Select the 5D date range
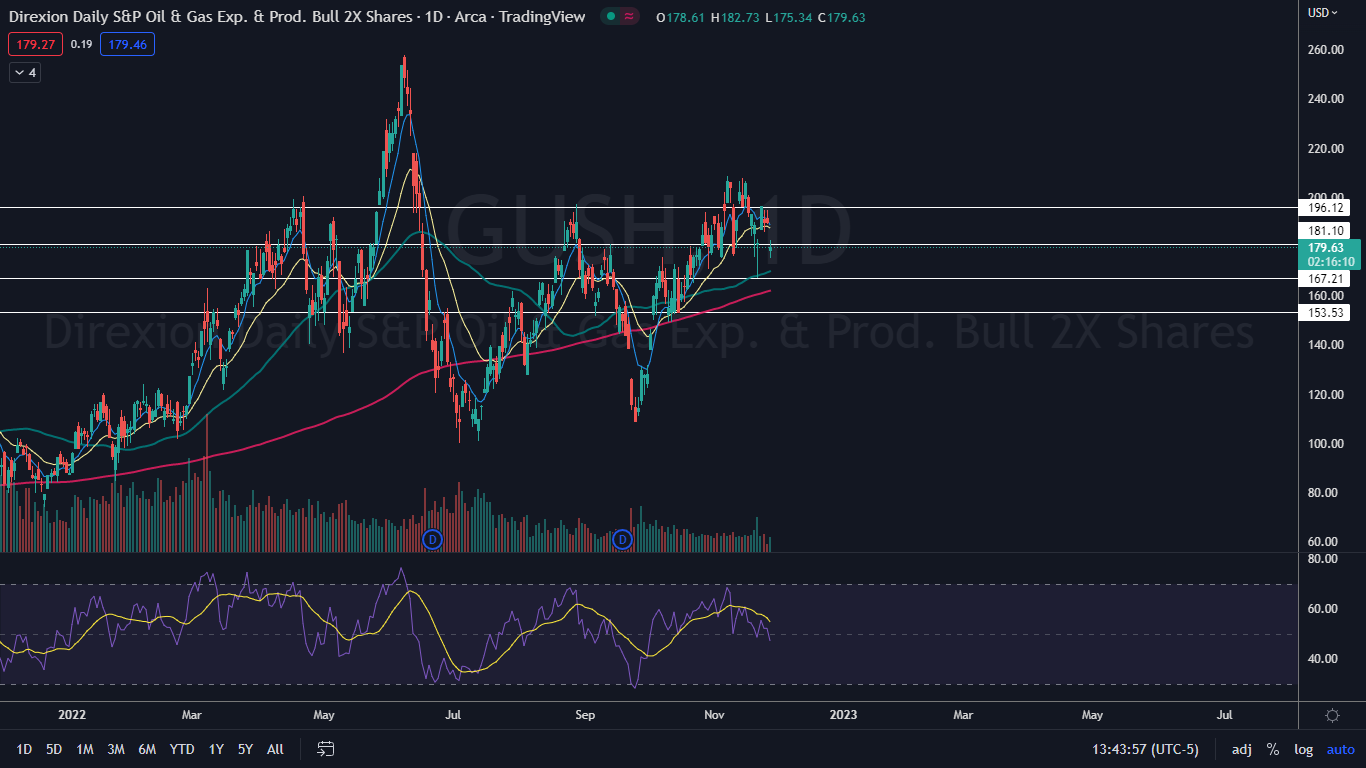Viewport: 1366px width, 768px height. tap(54, 749)
